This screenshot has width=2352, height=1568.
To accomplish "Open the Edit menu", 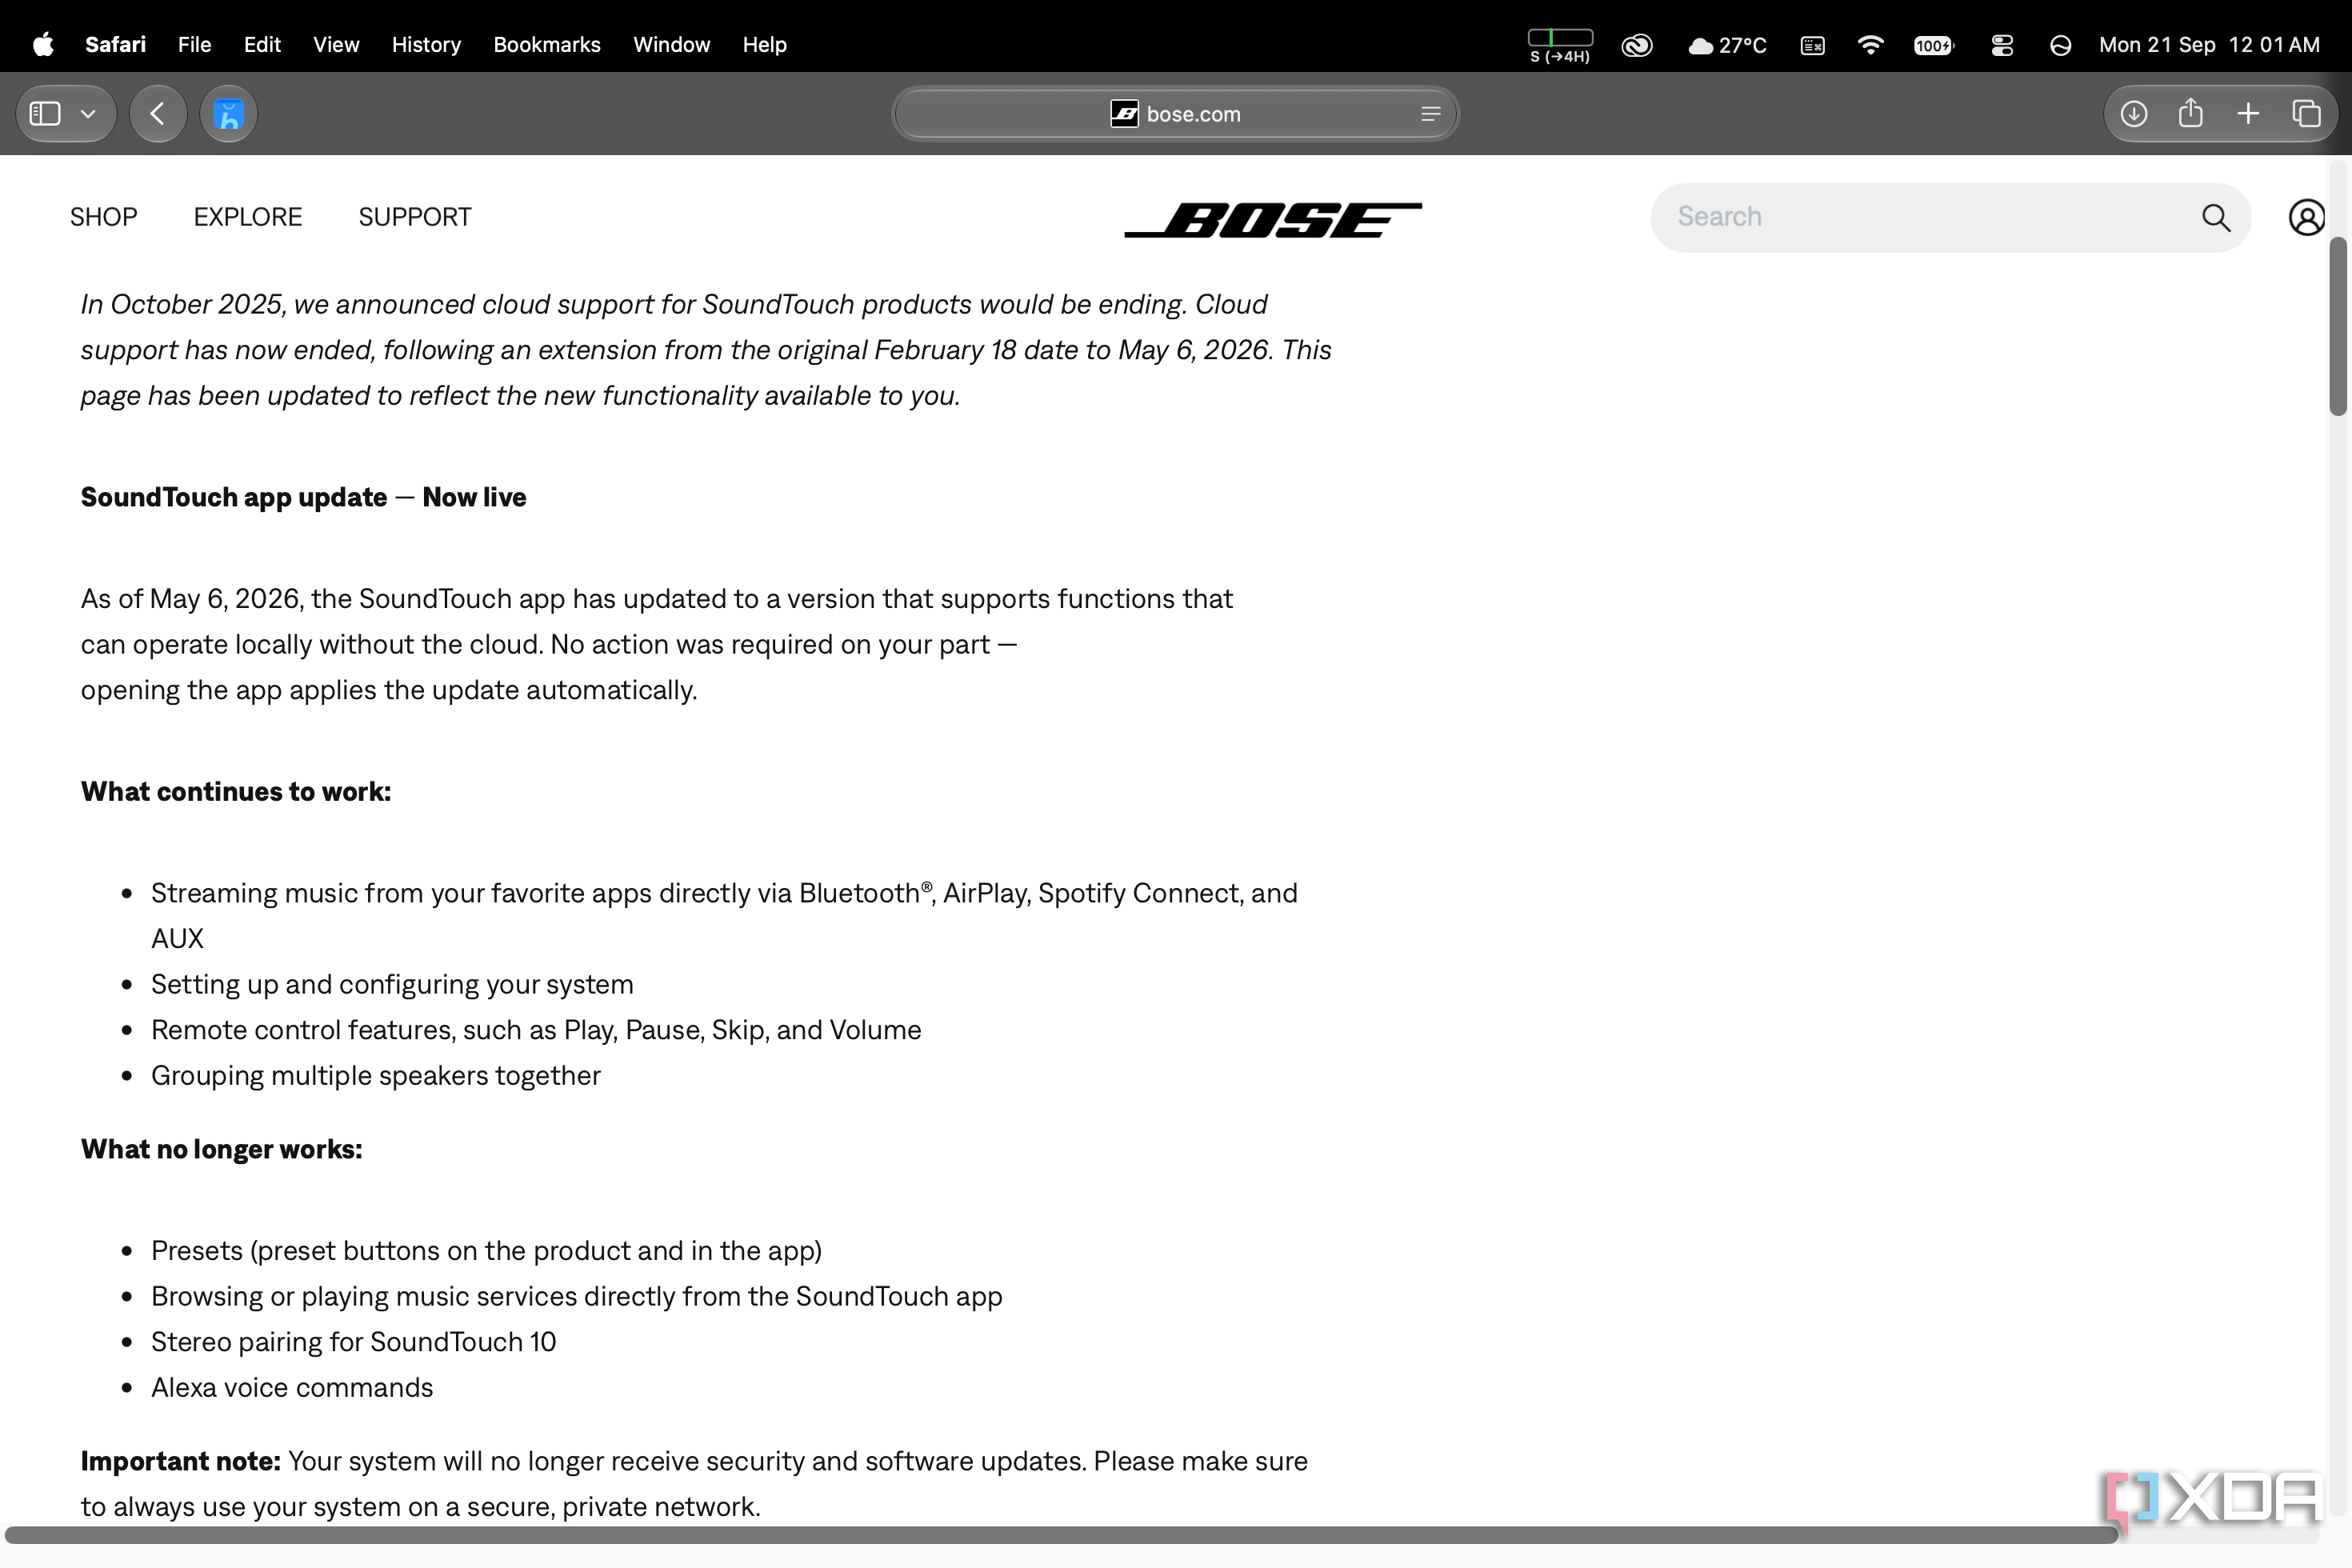I will pyautogui.click(x=262, y=45).
